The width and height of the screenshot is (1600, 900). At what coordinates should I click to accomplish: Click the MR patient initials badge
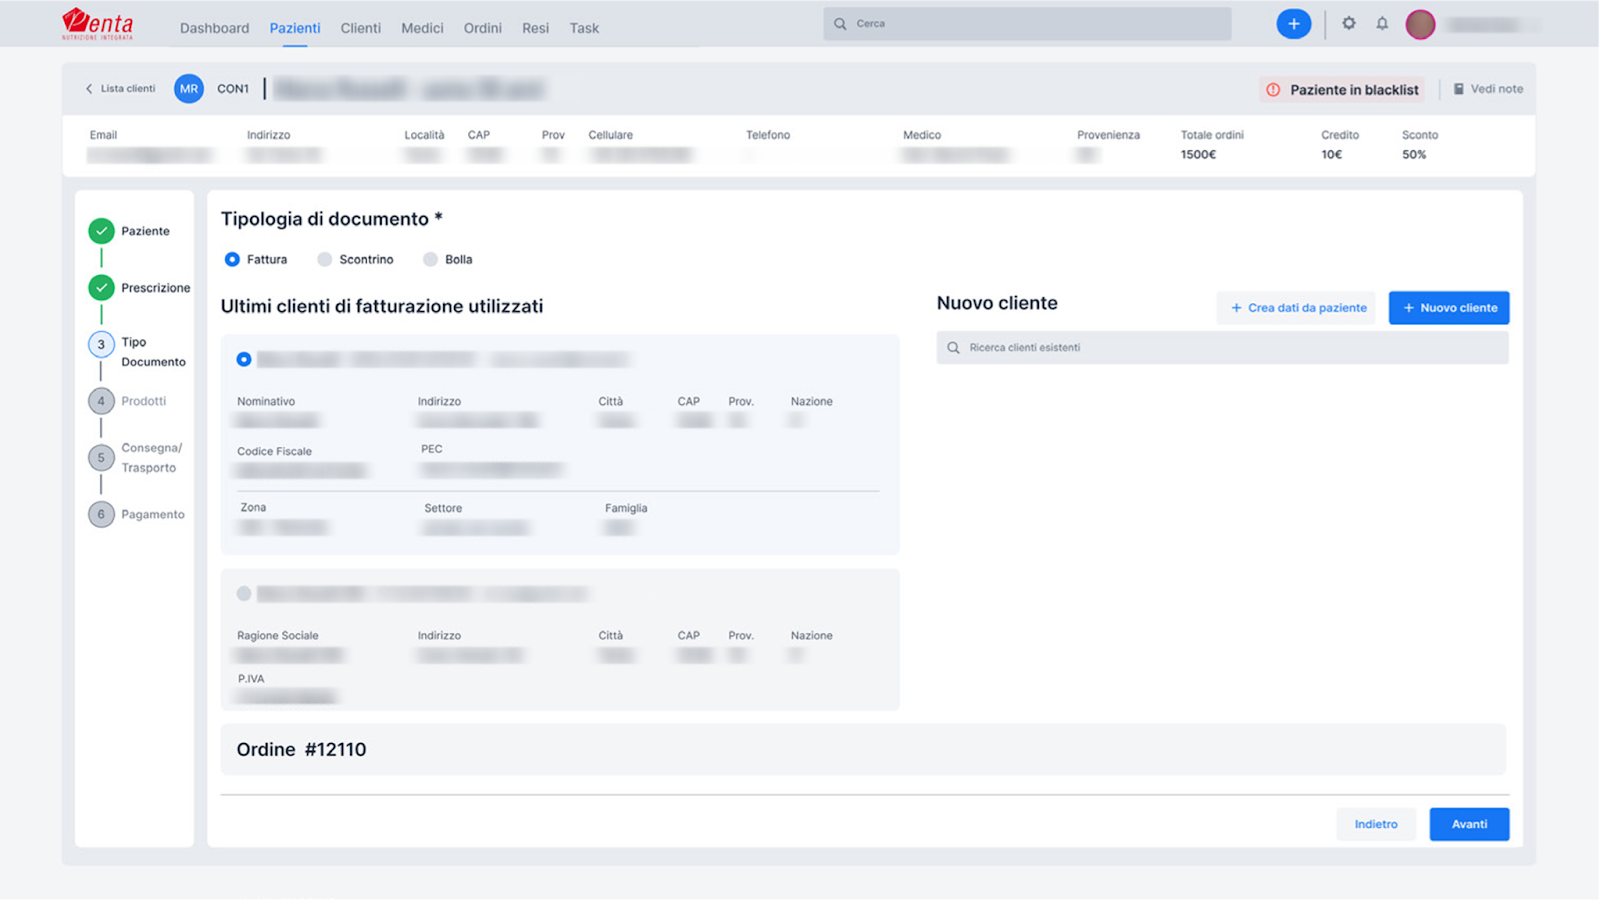coord(188,89)
